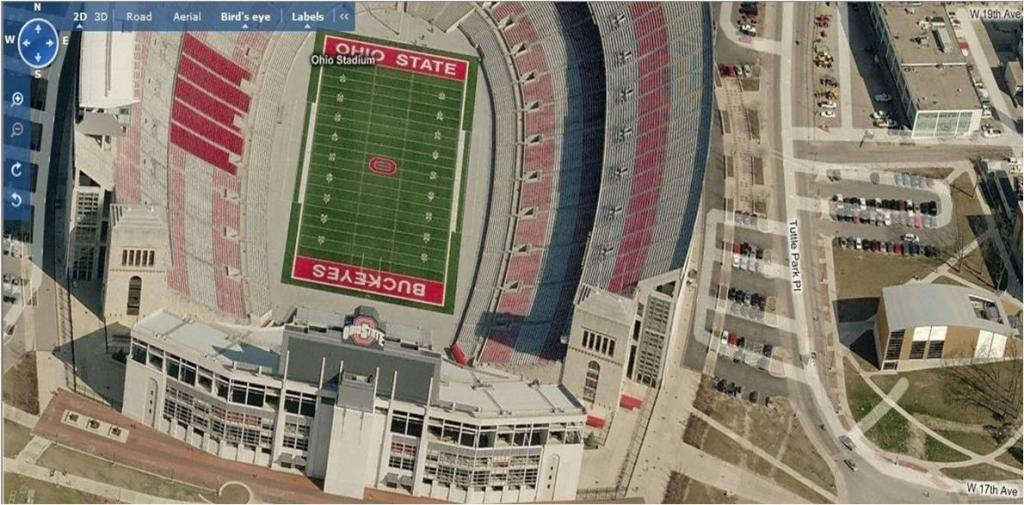Collapse the map toolbar with double chevron

coord(344,17)
